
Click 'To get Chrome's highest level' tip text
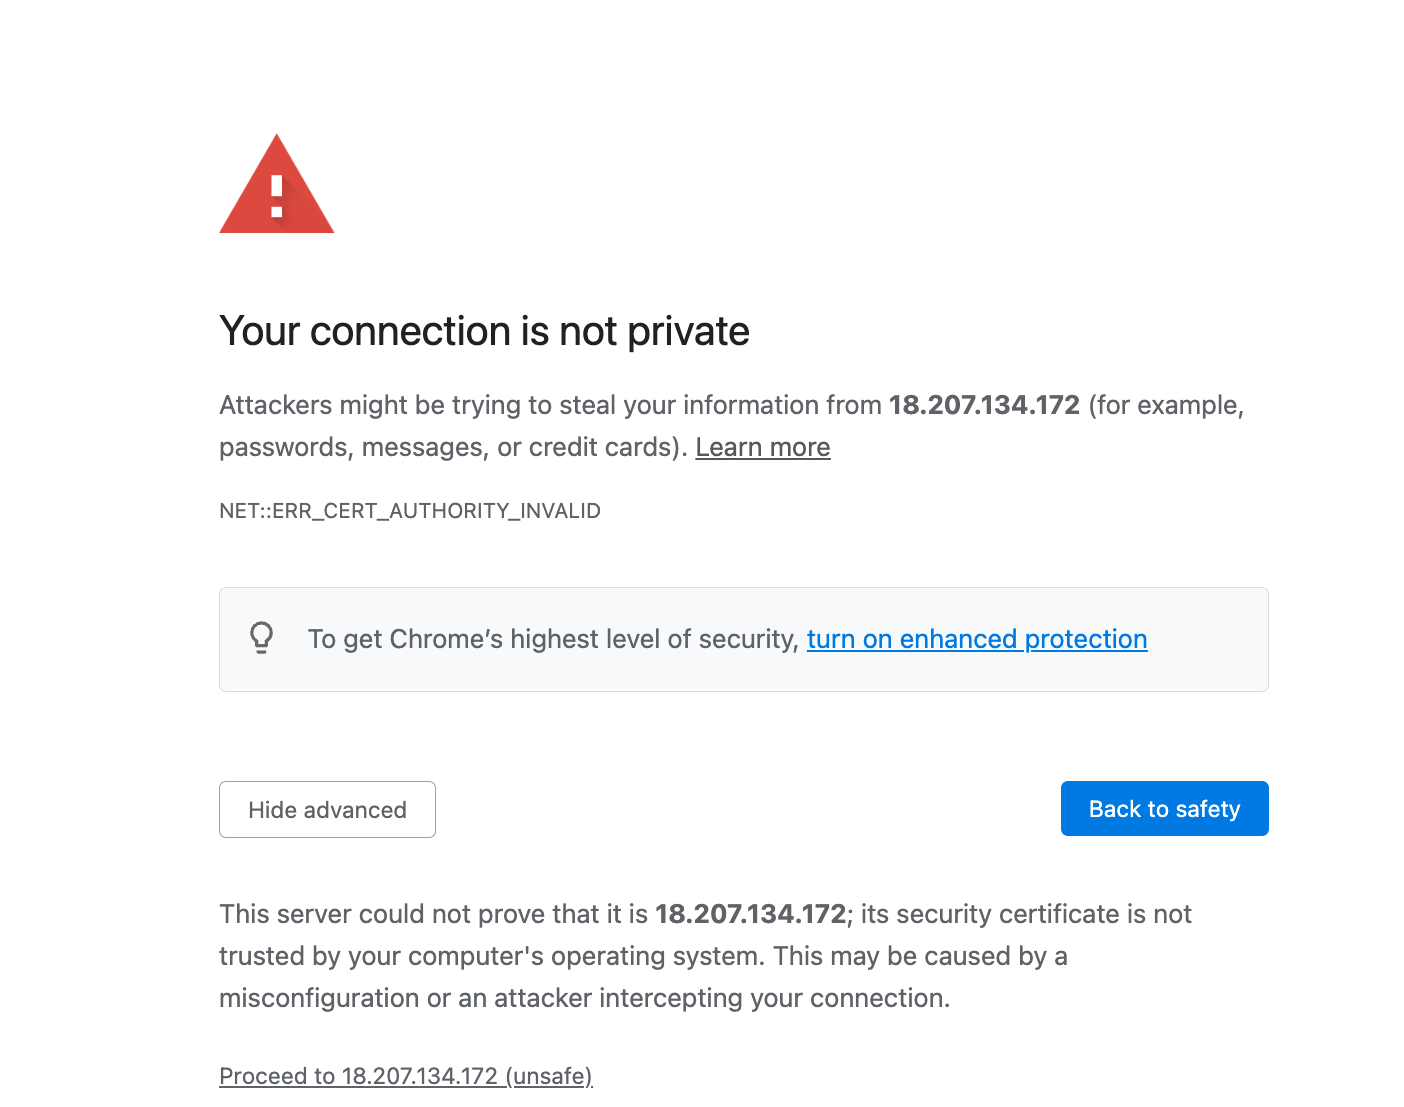pos(552,639)
